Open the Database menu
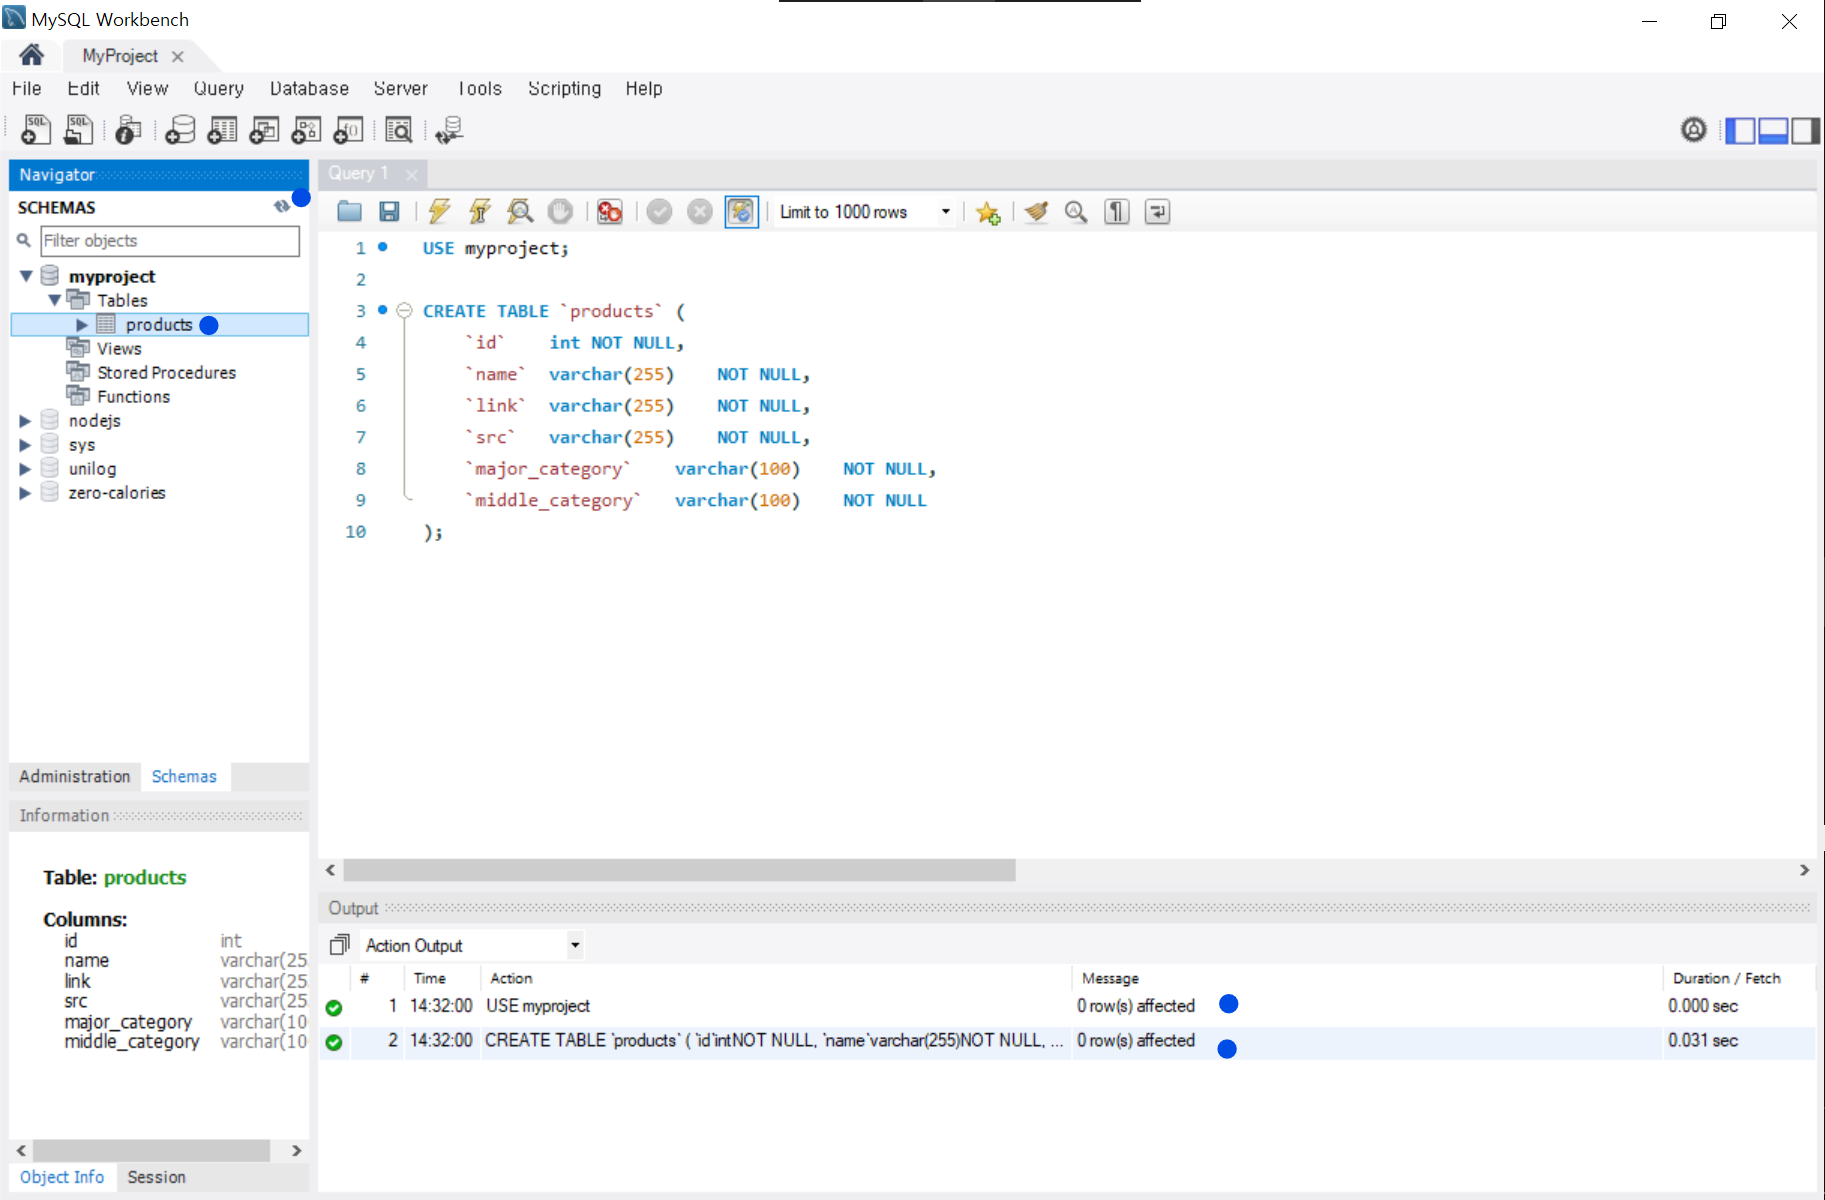 tap(309, 88)
